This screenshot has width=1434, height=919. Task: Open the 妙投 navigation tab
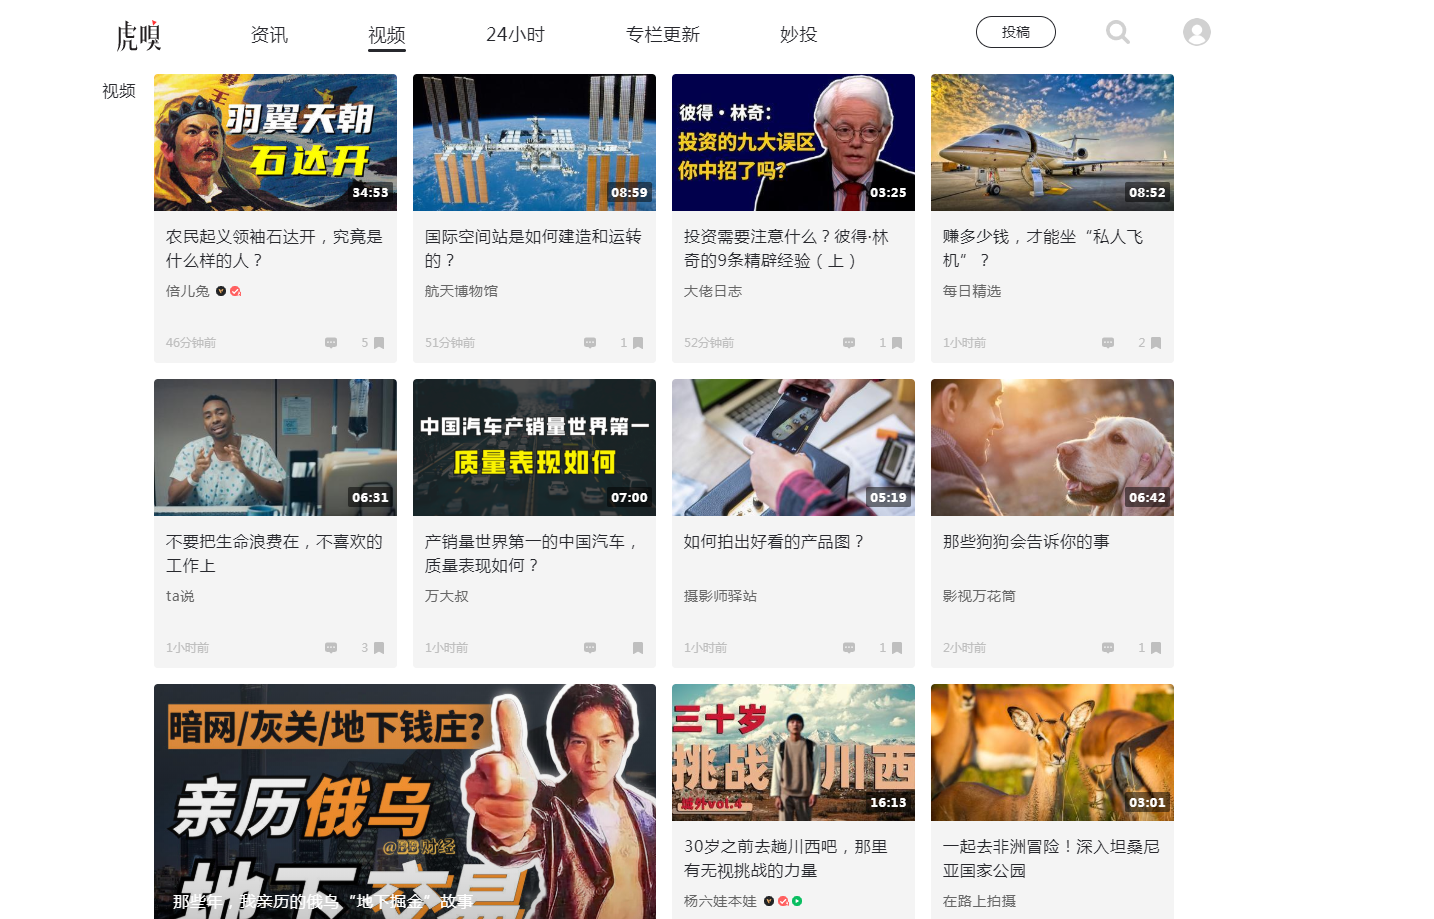tap(798, 35)
